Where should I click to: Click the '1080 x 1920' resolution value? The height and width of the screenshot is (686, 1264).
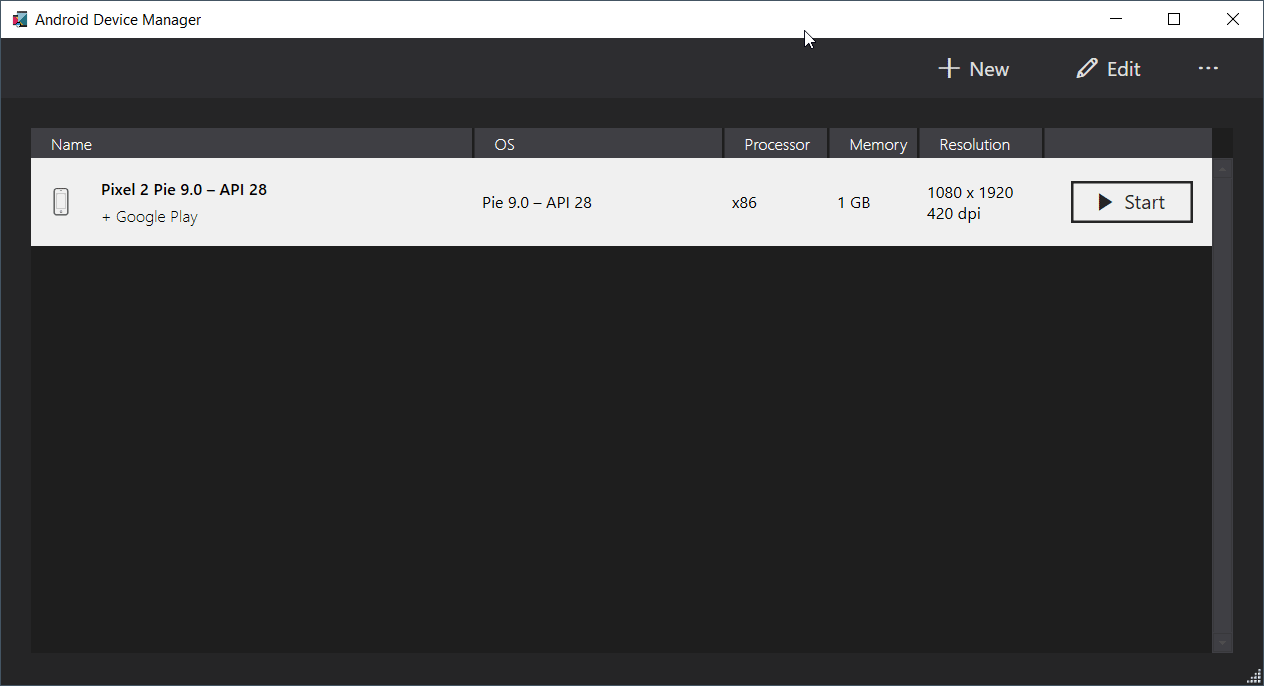[x=970, y=192]
